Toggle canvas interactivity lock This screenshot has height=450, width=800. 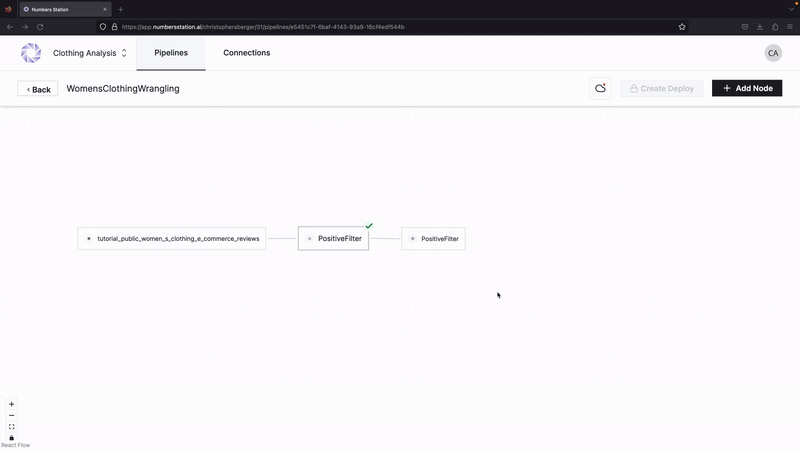11,438
